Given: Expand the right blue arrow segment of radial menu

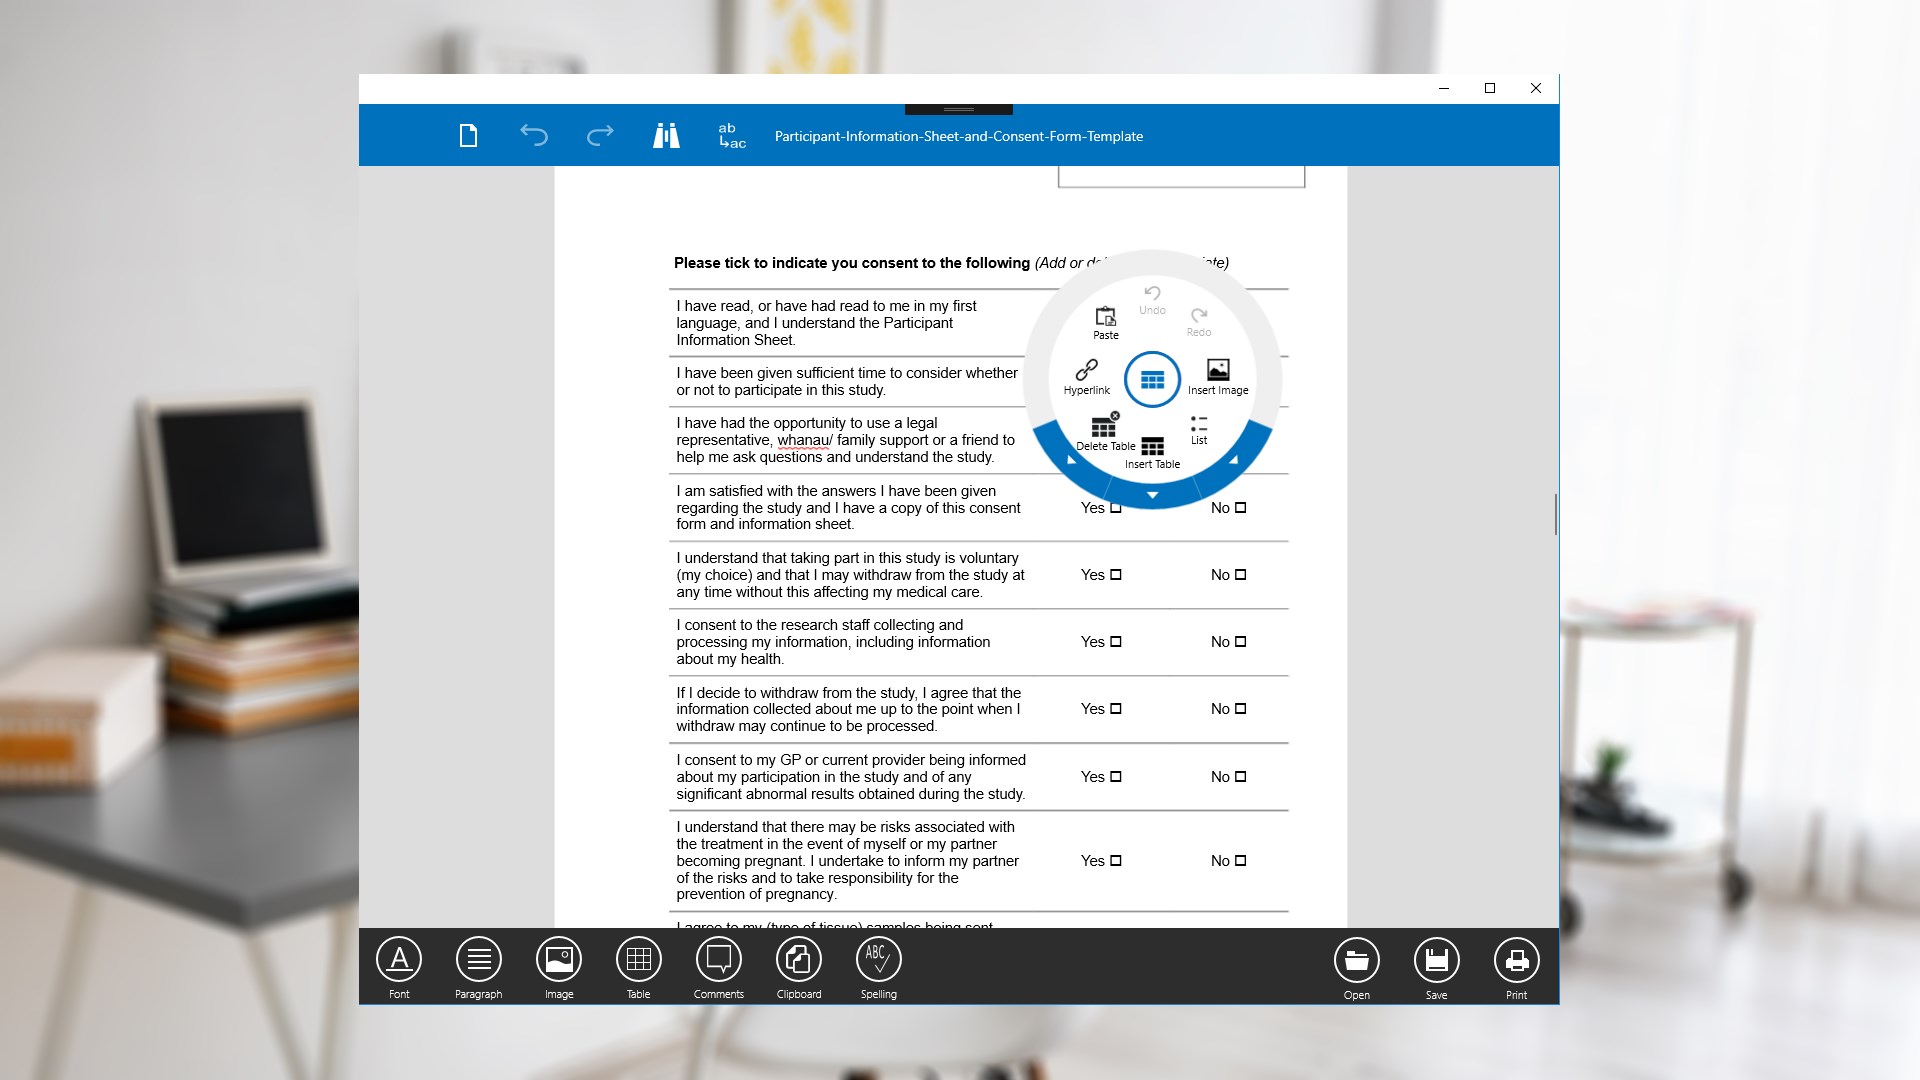Looking at the screenshot, I should (1234, 460).
